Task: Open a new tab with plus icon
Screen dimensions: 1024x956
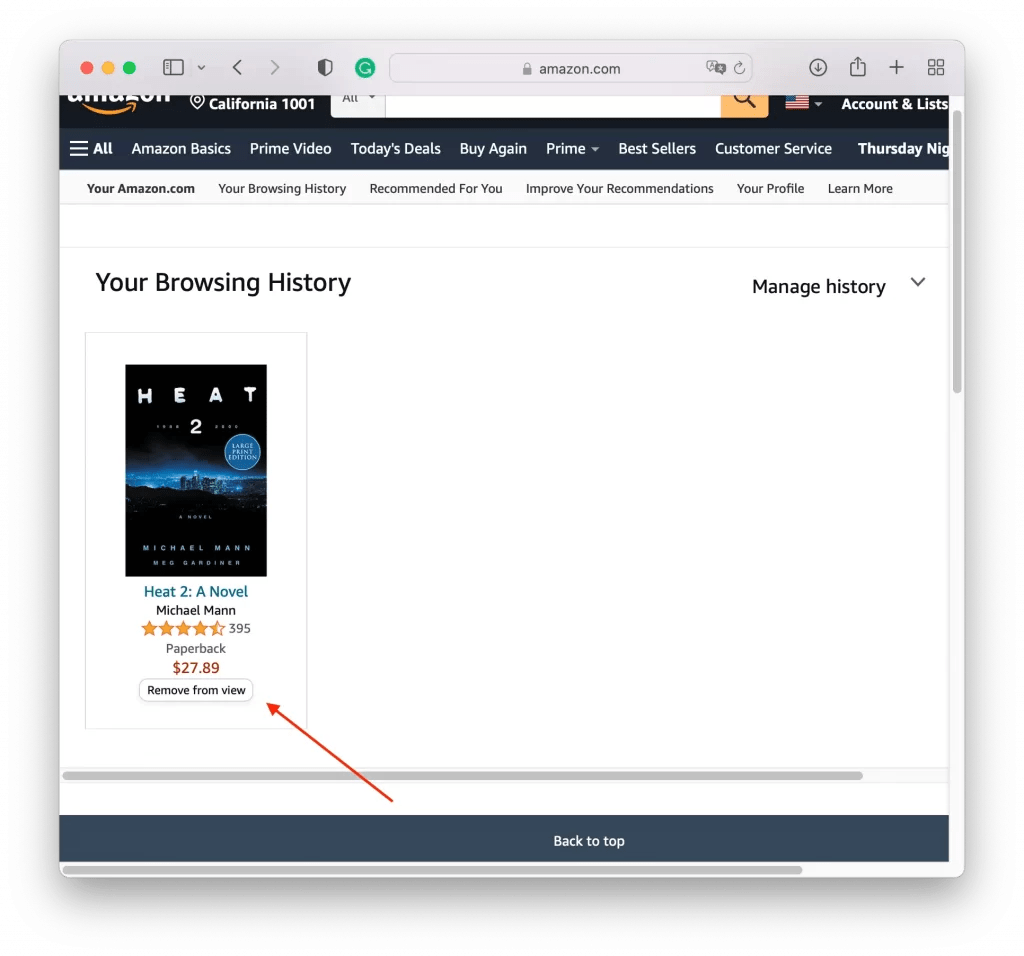Action: pyautogui.click(x=897, y=67)
